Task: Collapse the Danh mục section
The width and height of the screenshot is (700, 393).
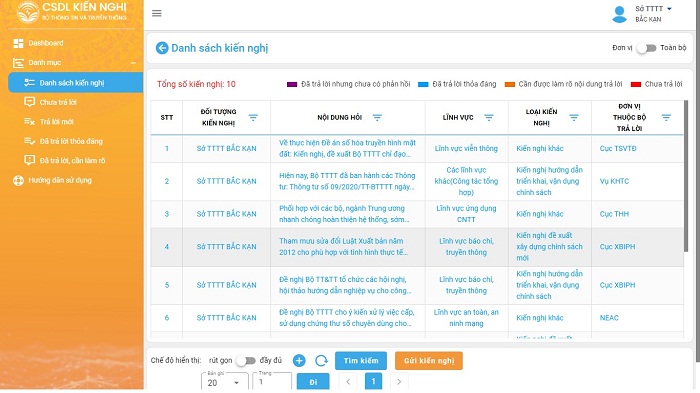Action: click(x=133, y=63)
